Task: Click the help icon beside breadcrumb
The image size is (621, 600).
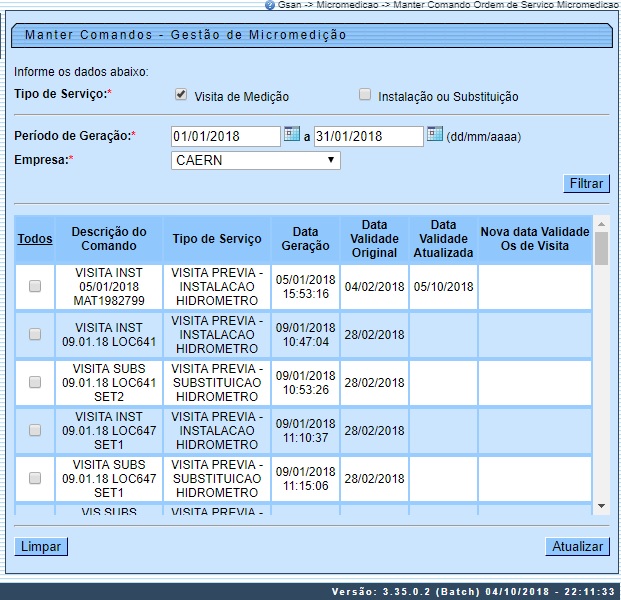Action: (269, 5)
